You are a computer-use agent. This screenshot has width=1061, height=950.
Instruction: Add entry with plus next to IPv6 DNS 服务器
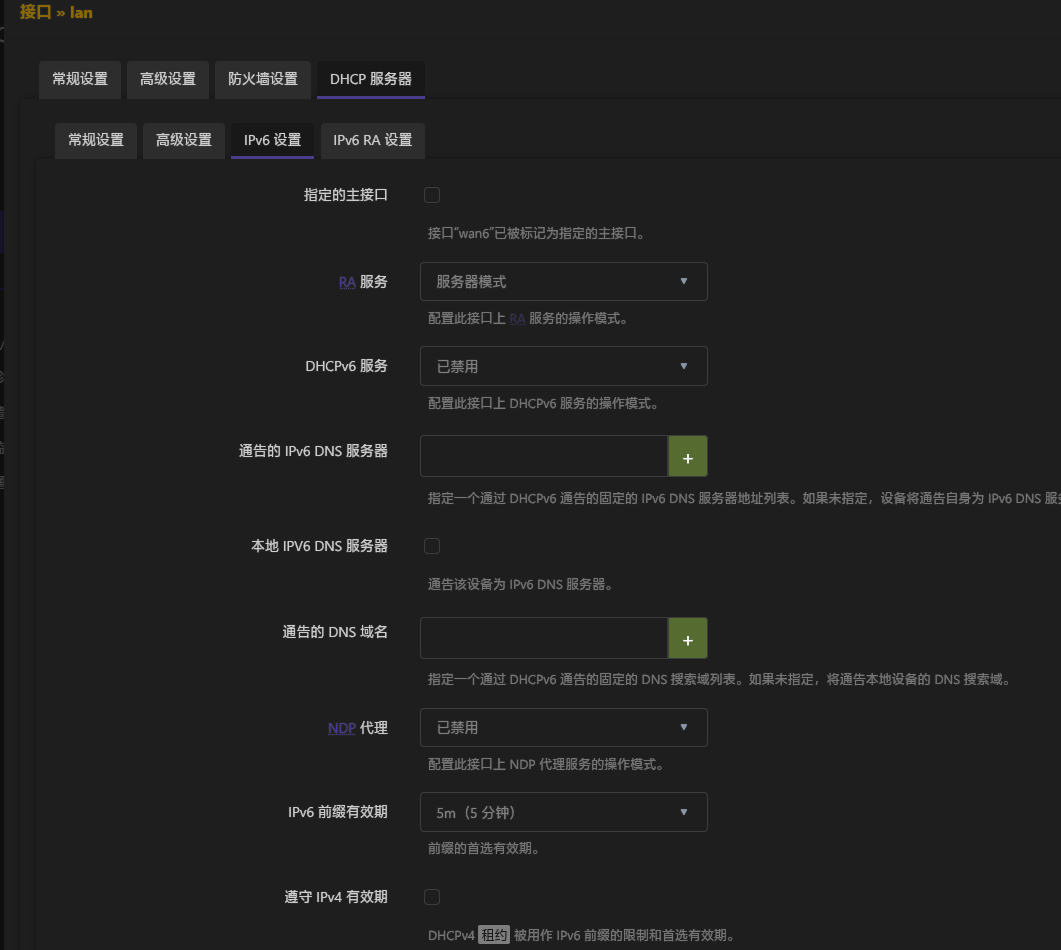pos(687,456)
